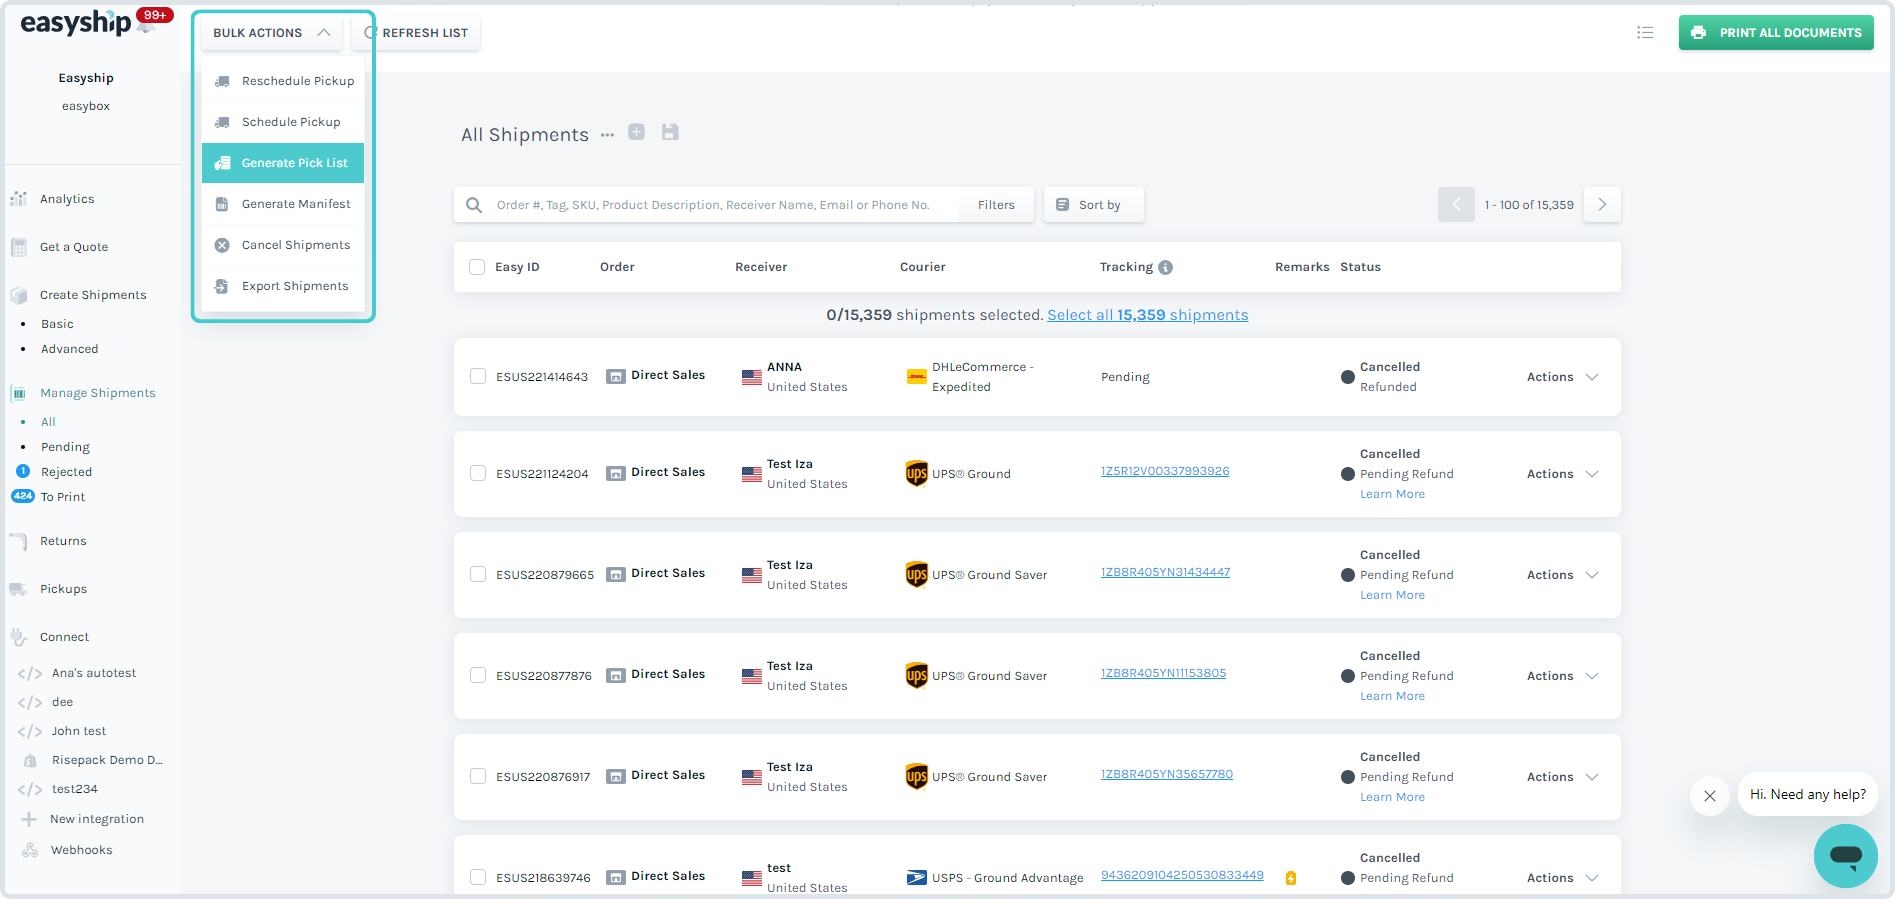Select shipment ESUS220877876 checkbox

coord(478,675)
